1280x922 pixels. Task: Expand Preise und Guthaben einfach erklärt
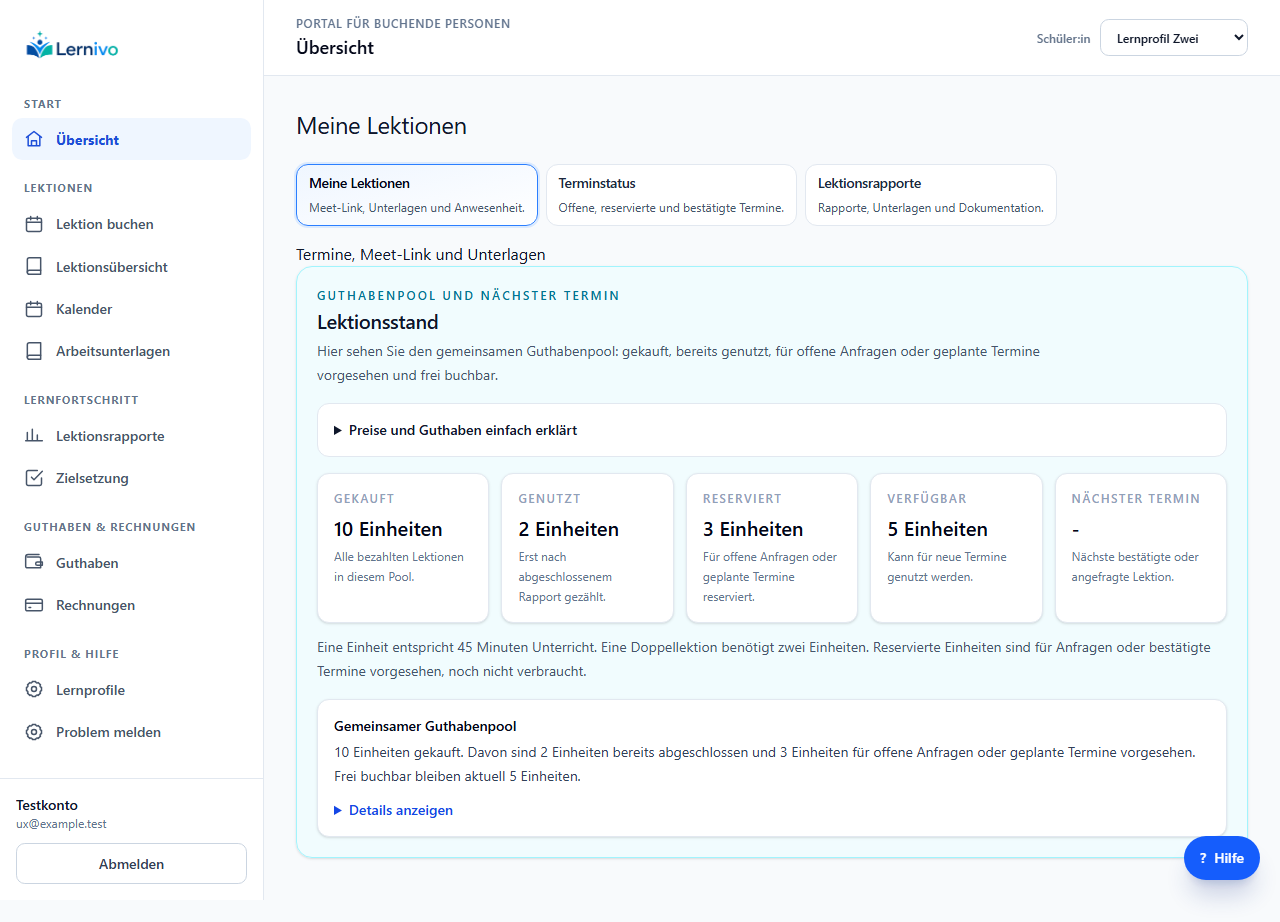[x=771, y=430]
